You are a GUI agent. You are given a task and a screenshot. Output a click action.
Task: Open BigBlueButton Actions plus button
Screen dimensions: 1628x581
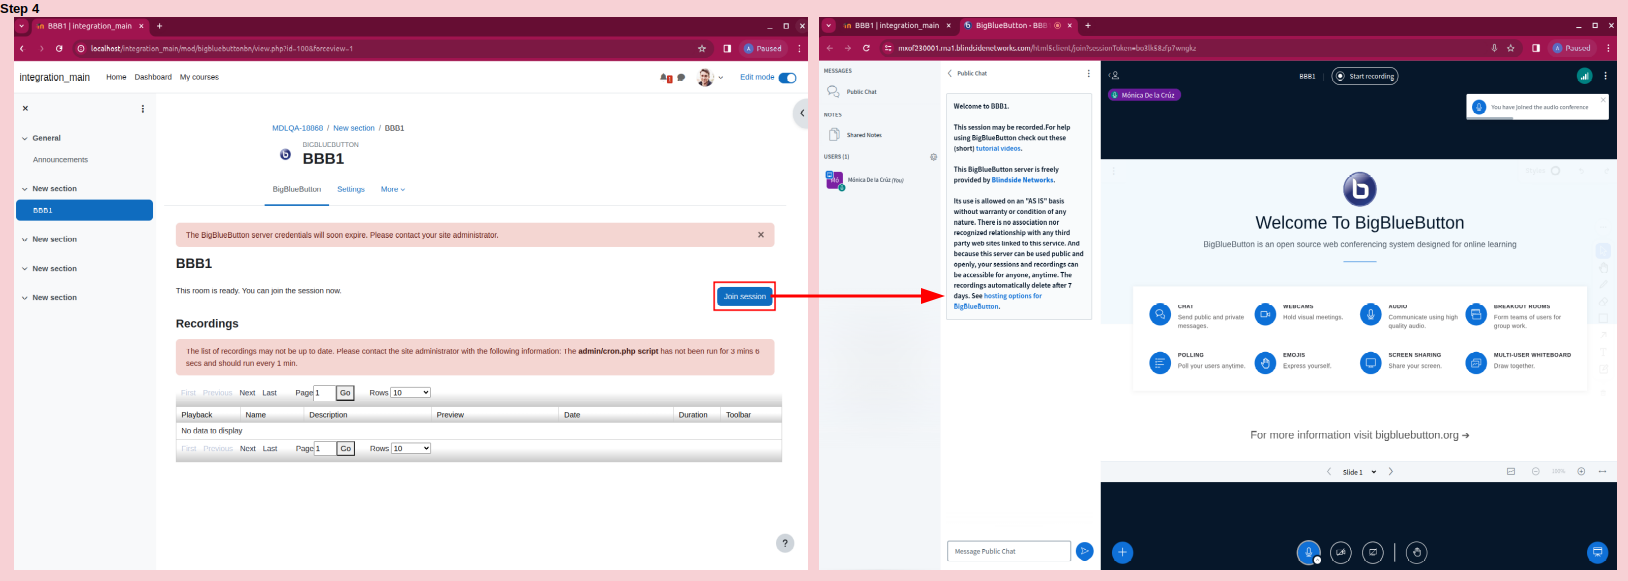(x=1123, y=552)
